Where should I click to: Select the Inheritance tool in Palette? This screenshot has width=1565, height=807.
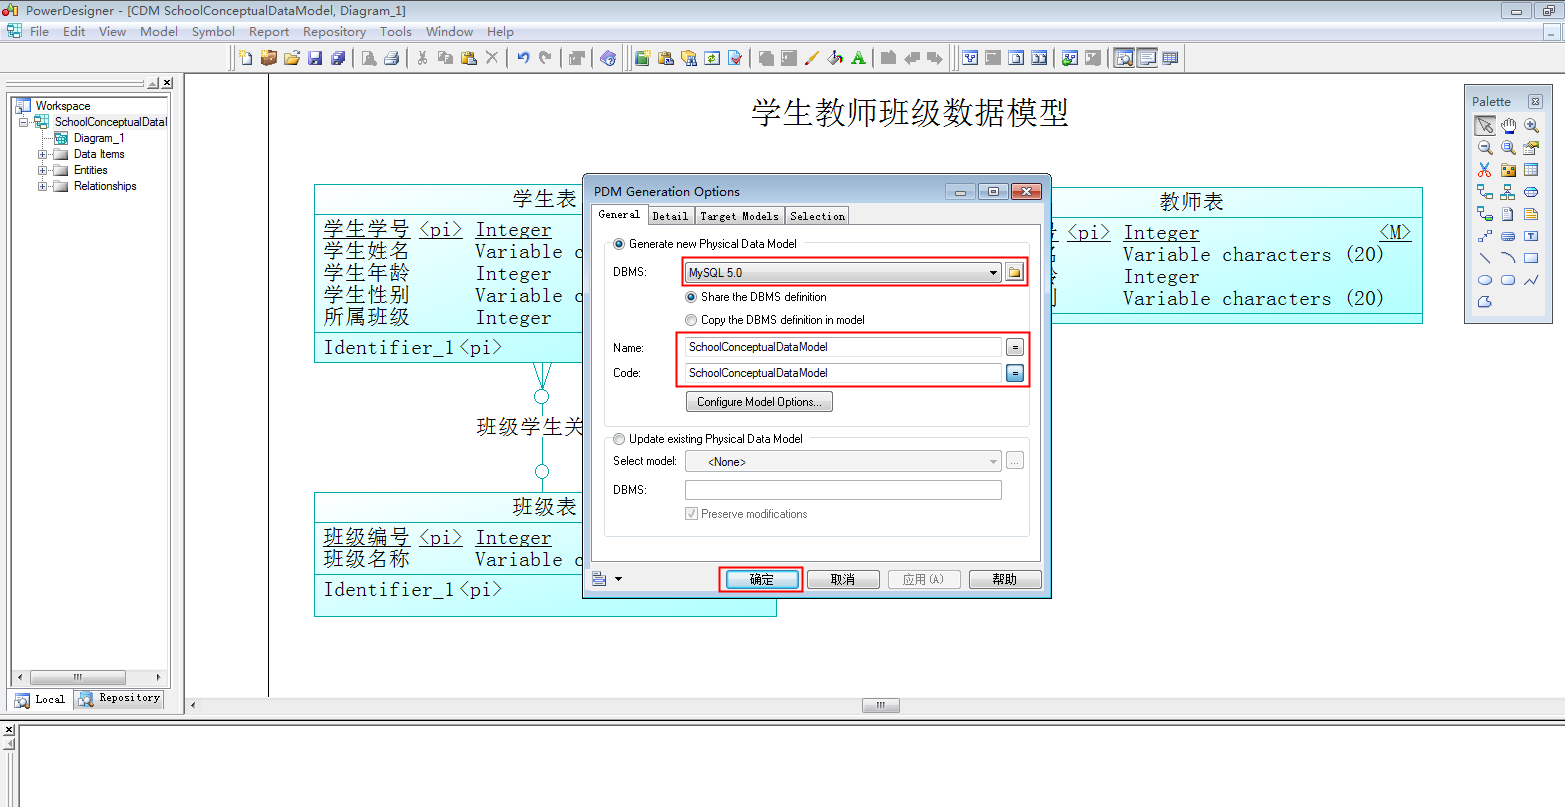coord(1508,191)
